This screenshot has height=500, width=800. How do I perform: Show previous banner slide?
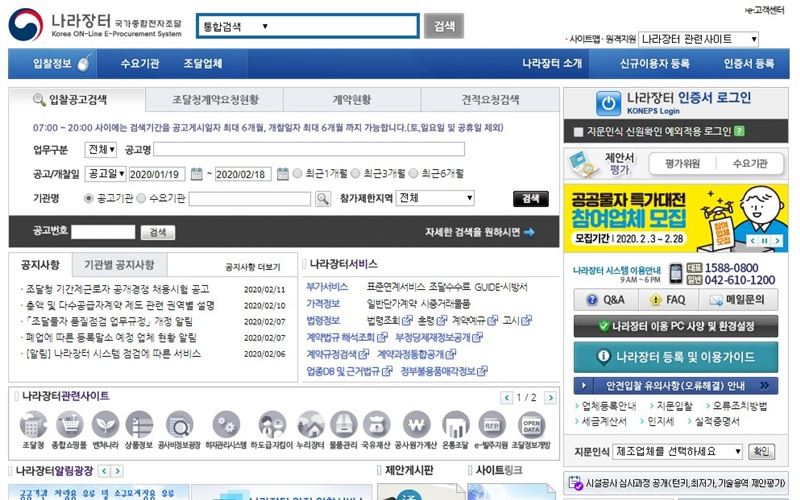tap(753, 241)
